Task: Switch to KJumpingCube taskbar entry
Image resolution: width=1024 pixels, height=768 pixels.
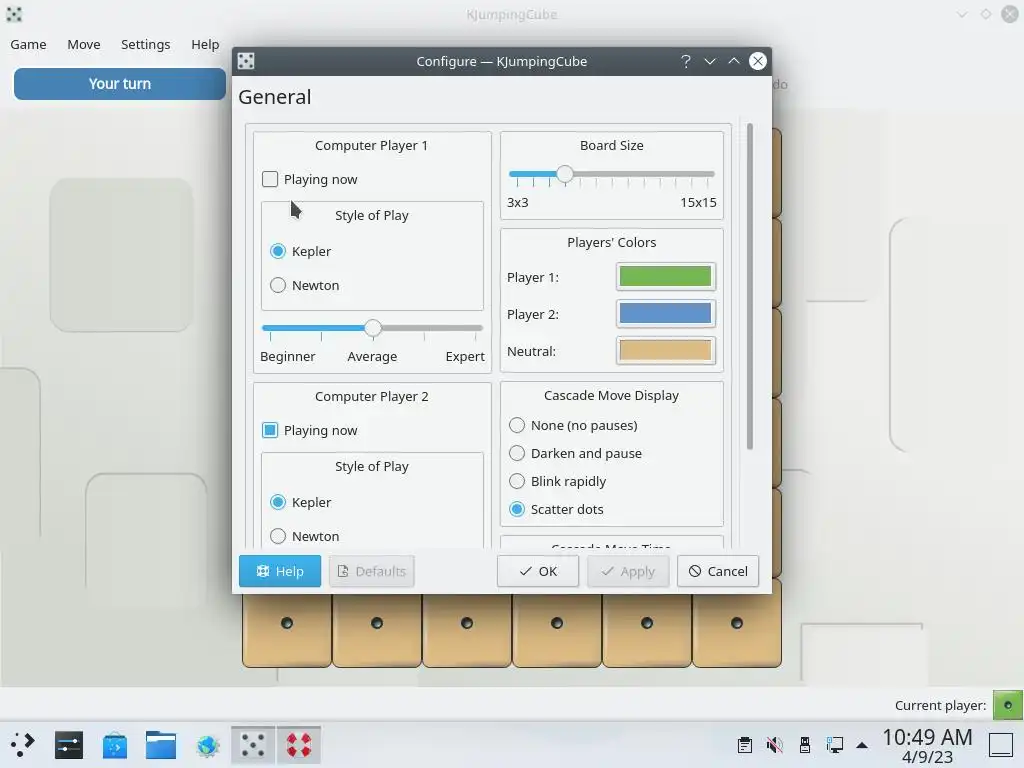Action: [x=253, y=744]
